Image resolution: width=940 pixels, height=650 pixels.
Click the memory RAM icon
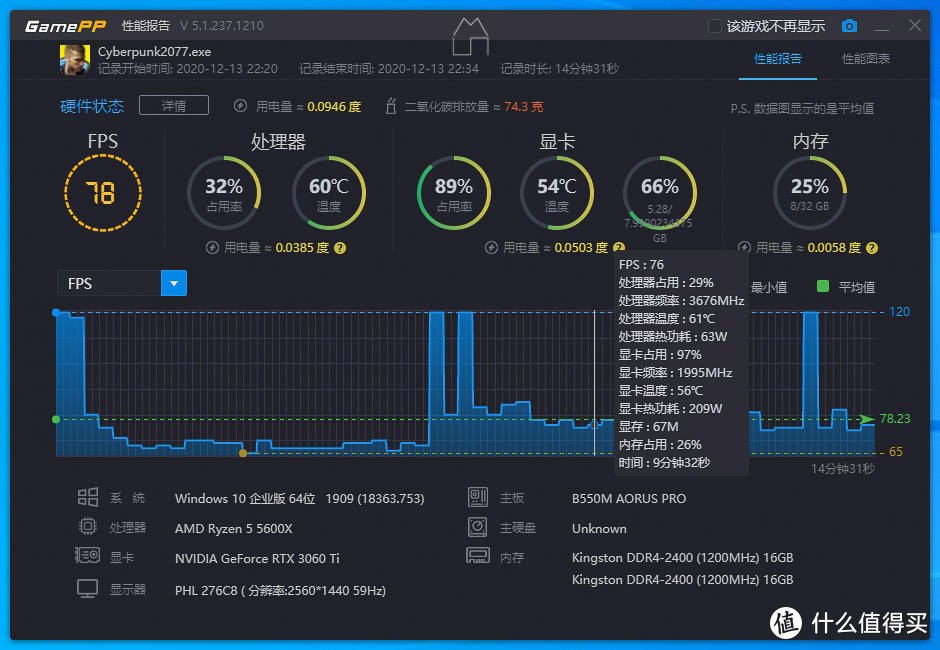(x=478, y=556)
